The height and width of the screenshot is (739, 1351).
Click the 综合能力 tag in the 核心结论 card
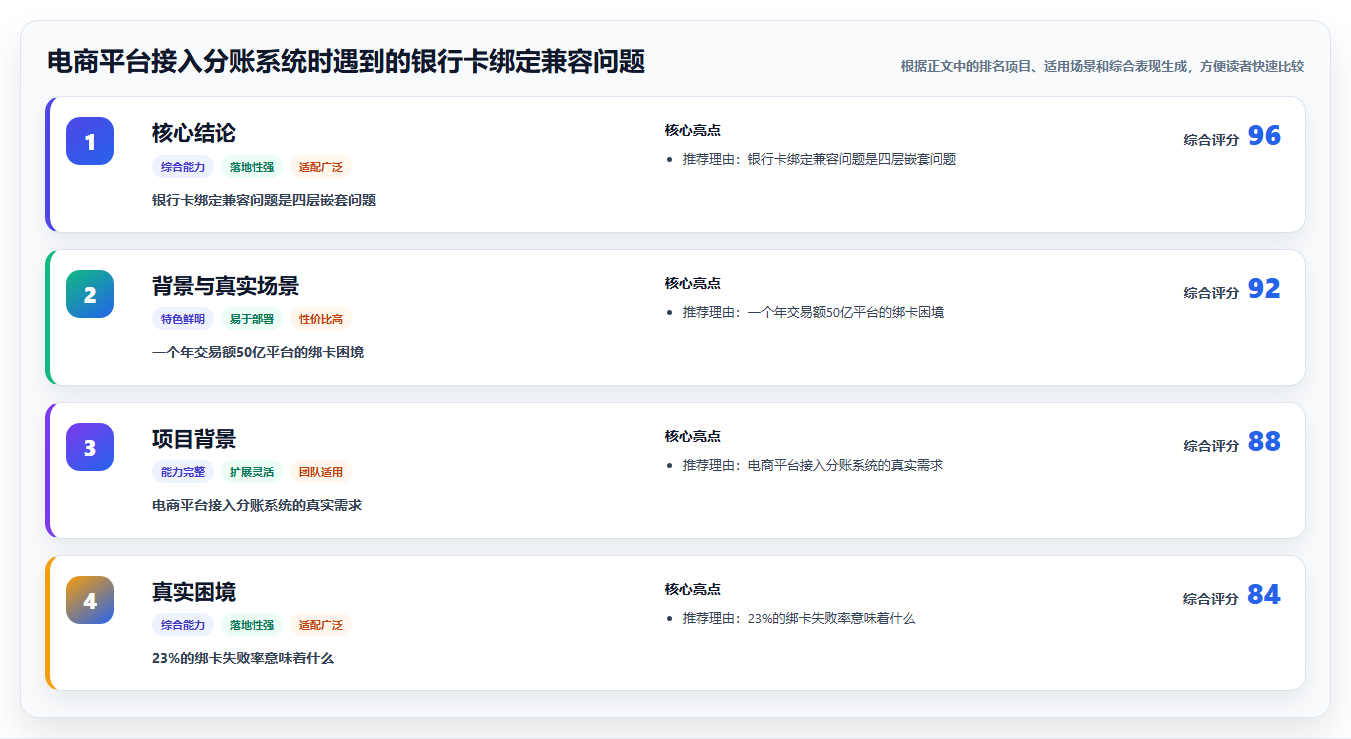[183, 167]
